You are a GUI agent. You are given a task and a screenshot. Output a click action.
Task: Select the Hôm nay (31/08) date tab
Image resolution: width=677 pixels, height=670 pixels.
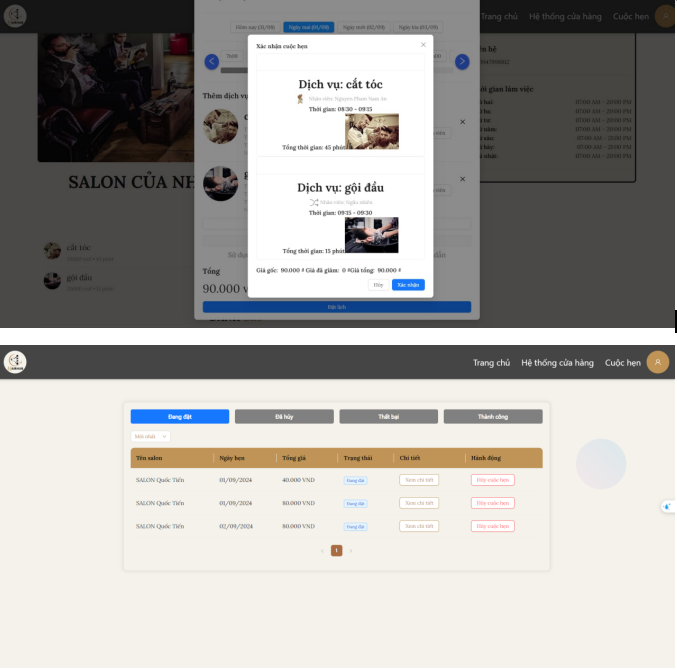click(255, 27)
